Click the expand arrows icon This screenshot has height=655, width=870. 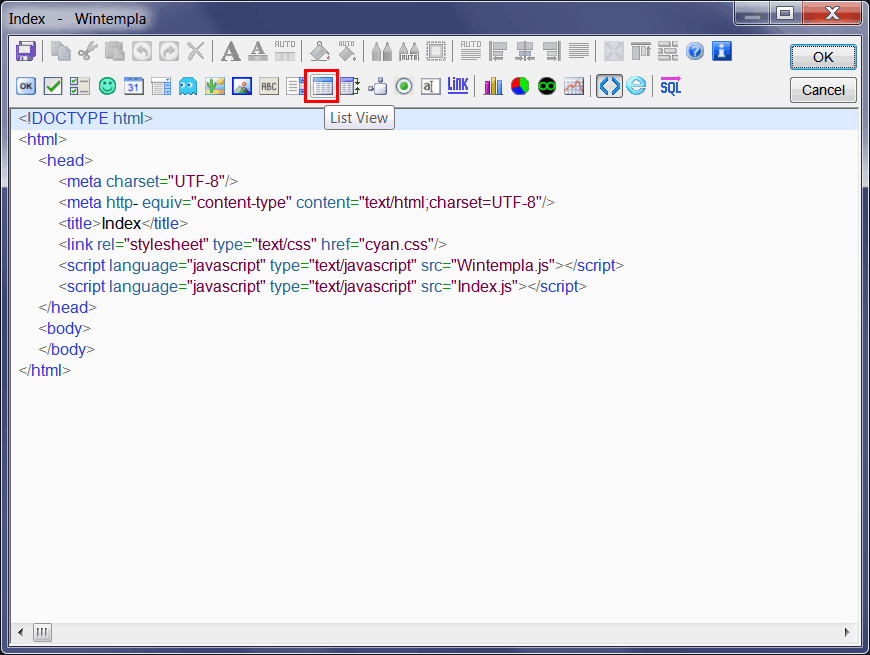(614, 52)
